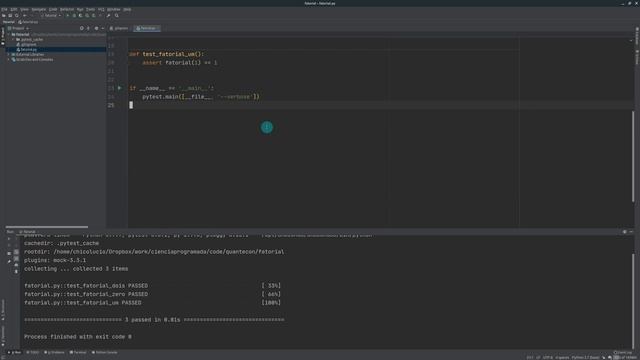Click the Project panel gear icon
The height and width of the screenshot is (360, 640).
point(96,28)
